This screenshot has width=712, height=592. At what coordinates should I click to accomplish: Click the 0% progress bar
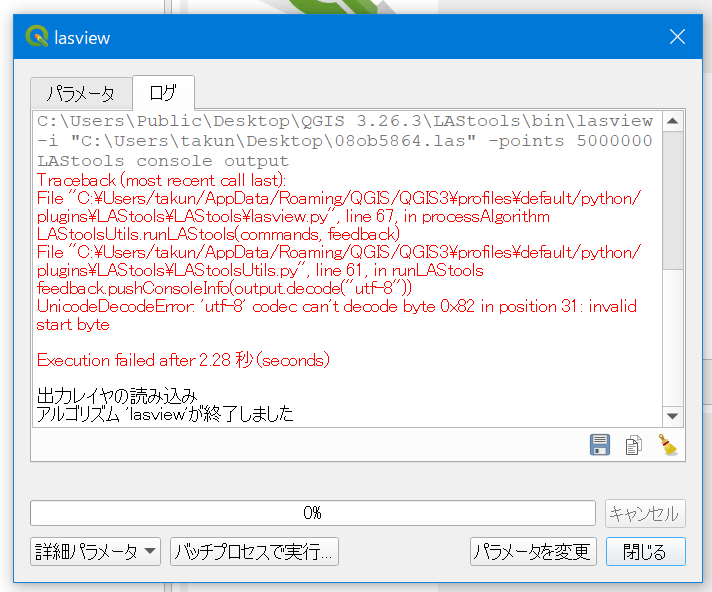coord(313,513)
